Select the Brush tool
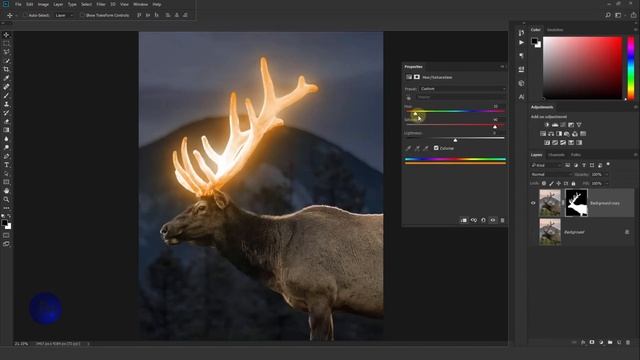The width and height of the screenshot is (640, 360). point(6,96)
